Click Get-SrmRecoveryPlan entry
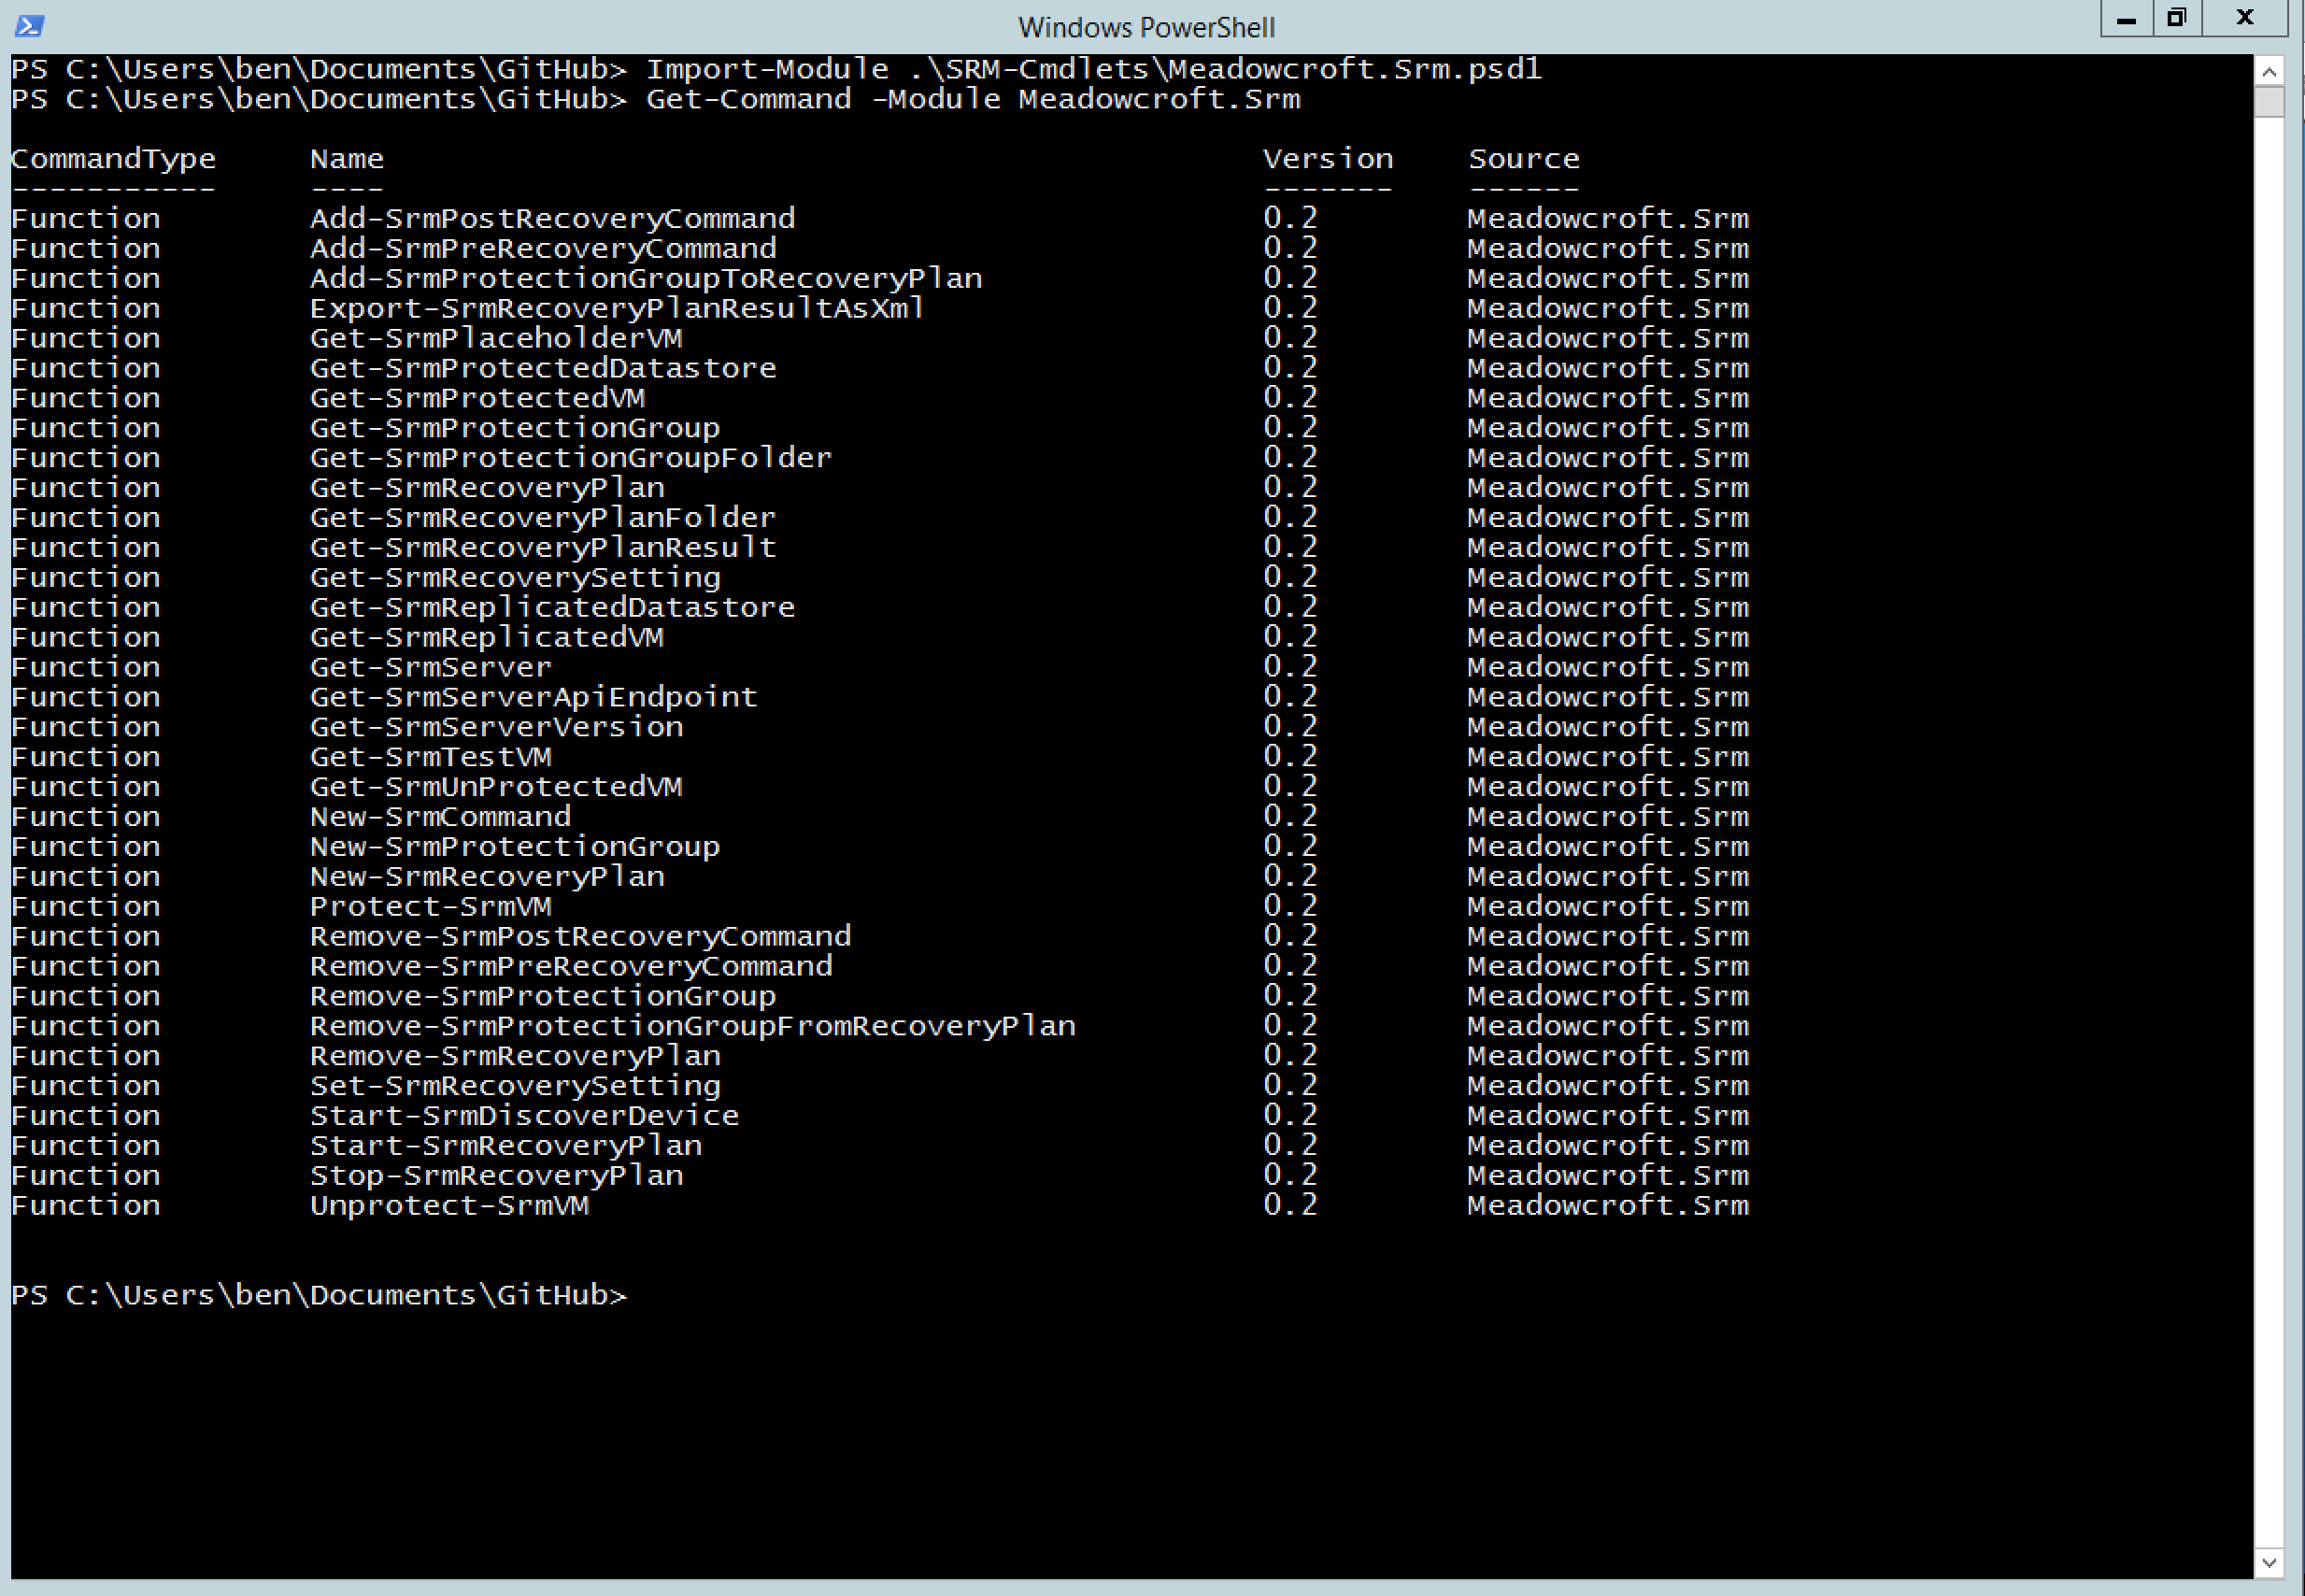 (x=487, y=488)
